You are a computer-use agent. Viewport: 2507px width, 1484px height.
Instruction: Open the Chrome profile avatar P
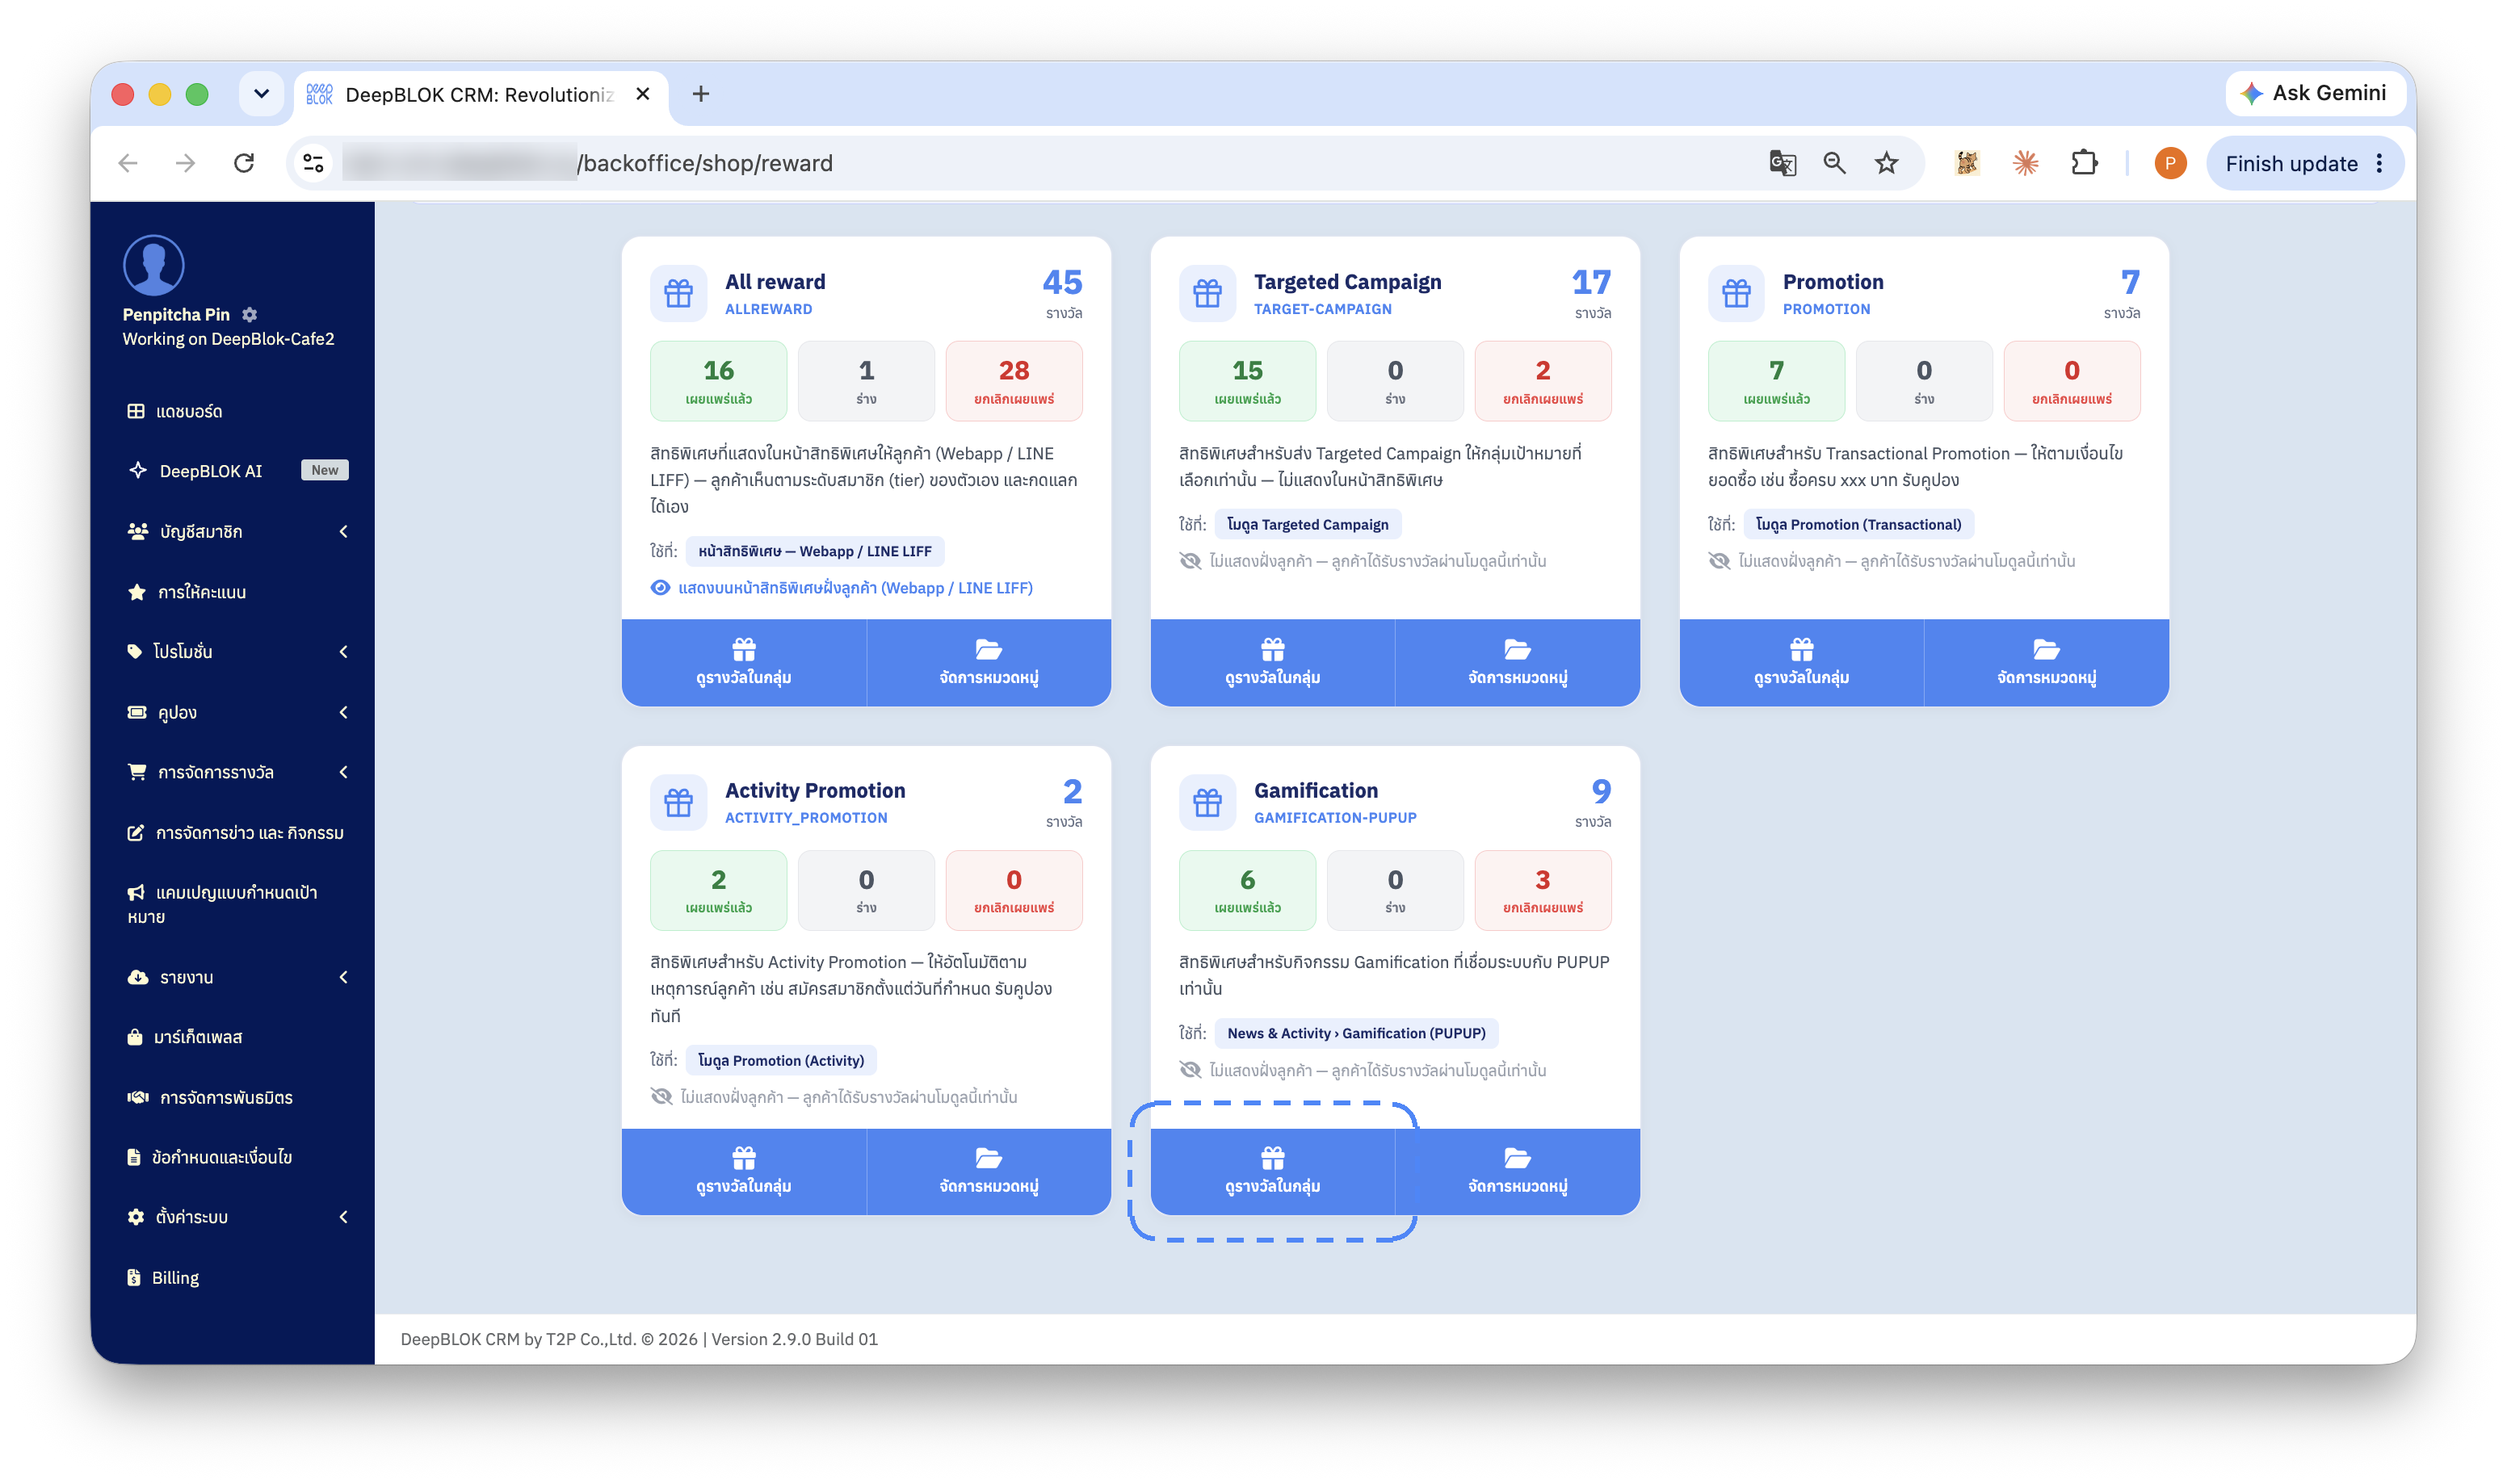coord(2169,163)
